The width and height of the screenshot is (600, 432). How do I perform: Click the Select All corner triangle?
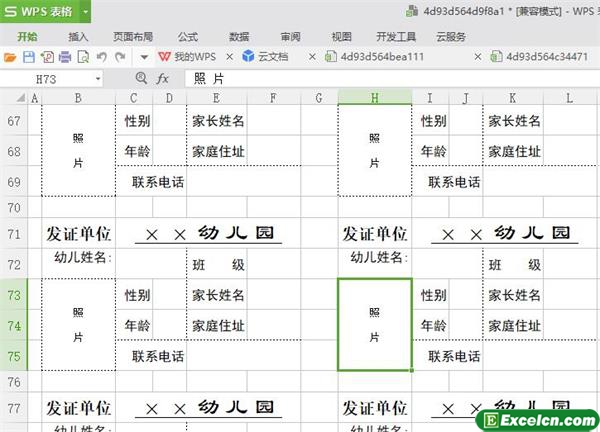pos(21,98)
